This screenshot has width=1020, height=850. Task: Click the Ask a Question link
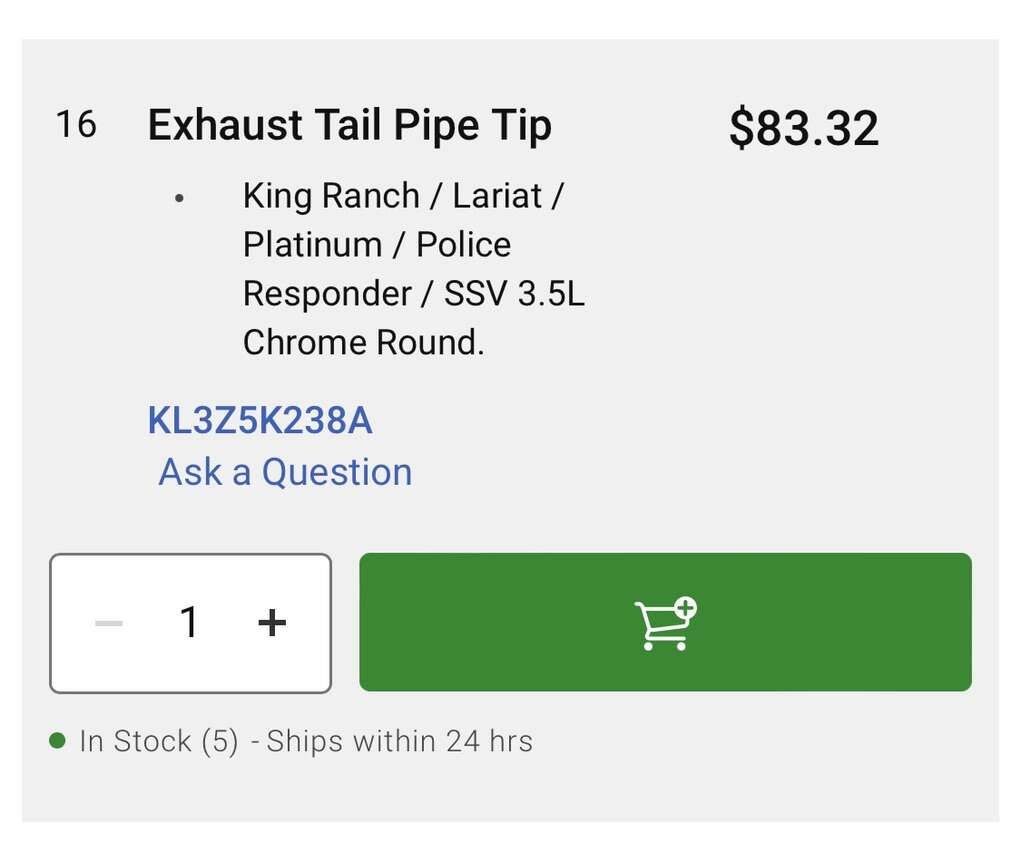point(285,472)
